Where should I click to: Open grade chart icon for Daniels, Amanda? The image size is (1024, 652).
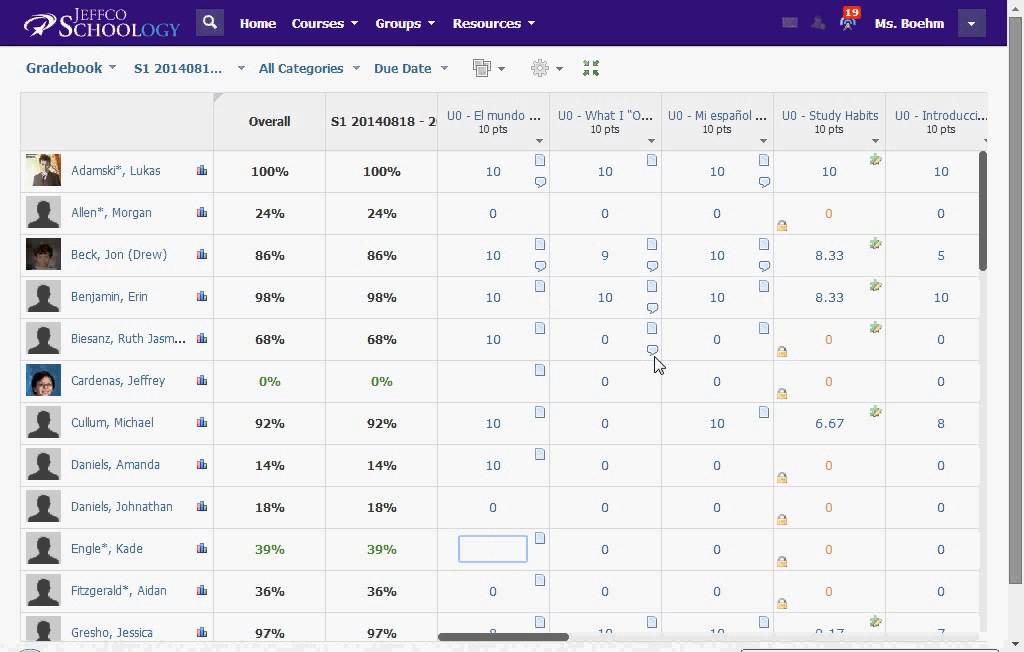[202, 465]
